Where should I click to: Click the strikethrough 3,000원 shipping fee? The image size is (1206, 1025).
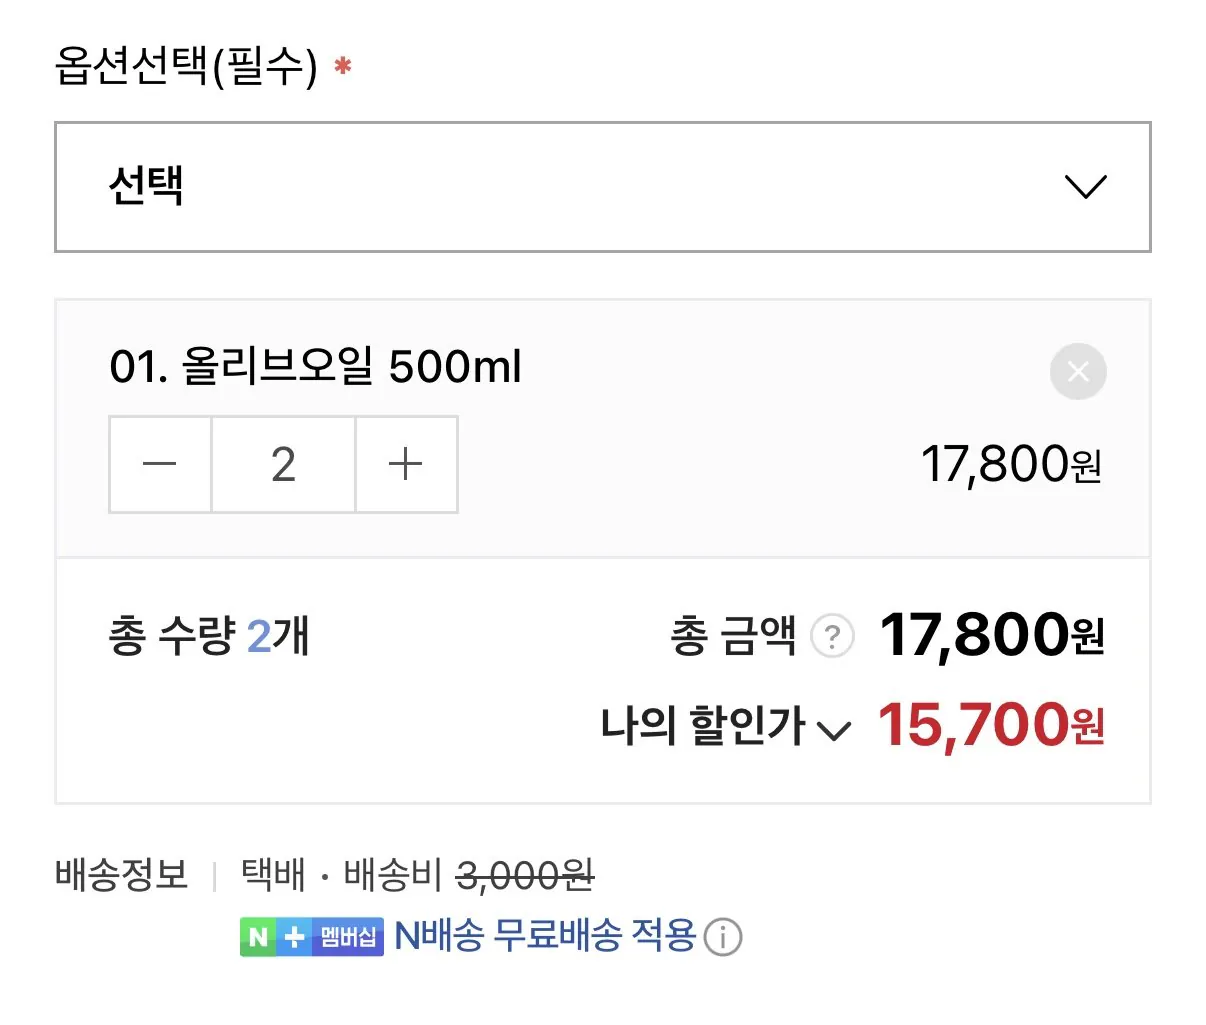525,876
